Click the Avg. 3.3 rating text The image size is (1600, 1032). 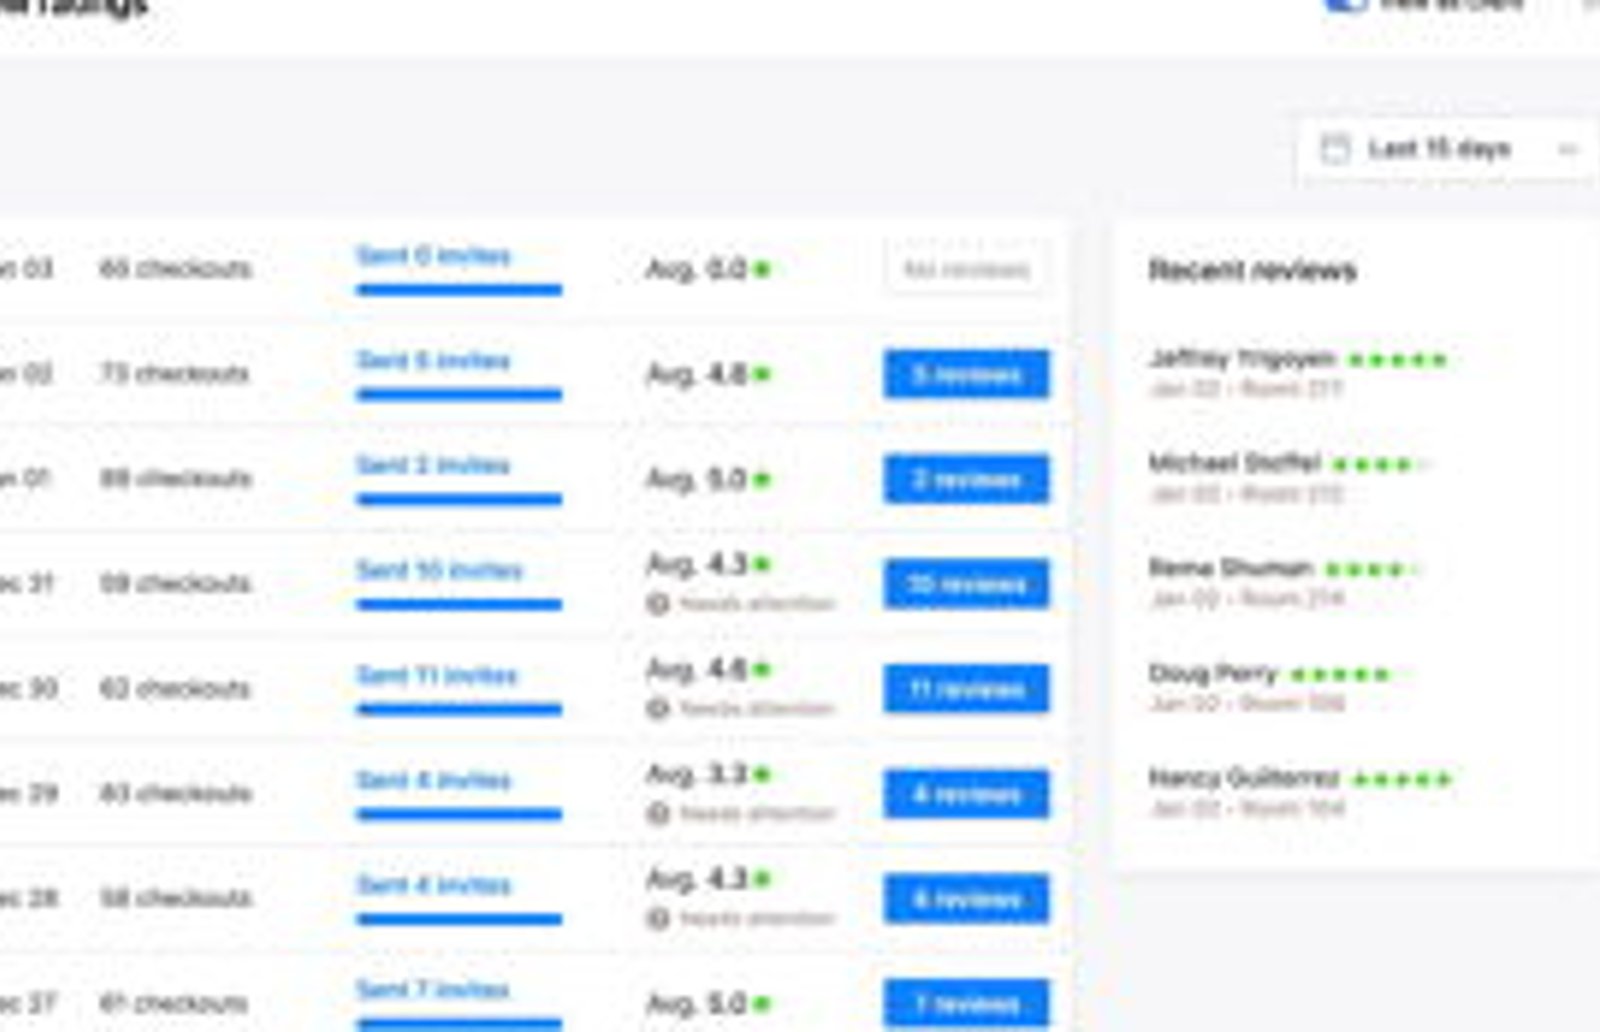[x=697, y=774]
